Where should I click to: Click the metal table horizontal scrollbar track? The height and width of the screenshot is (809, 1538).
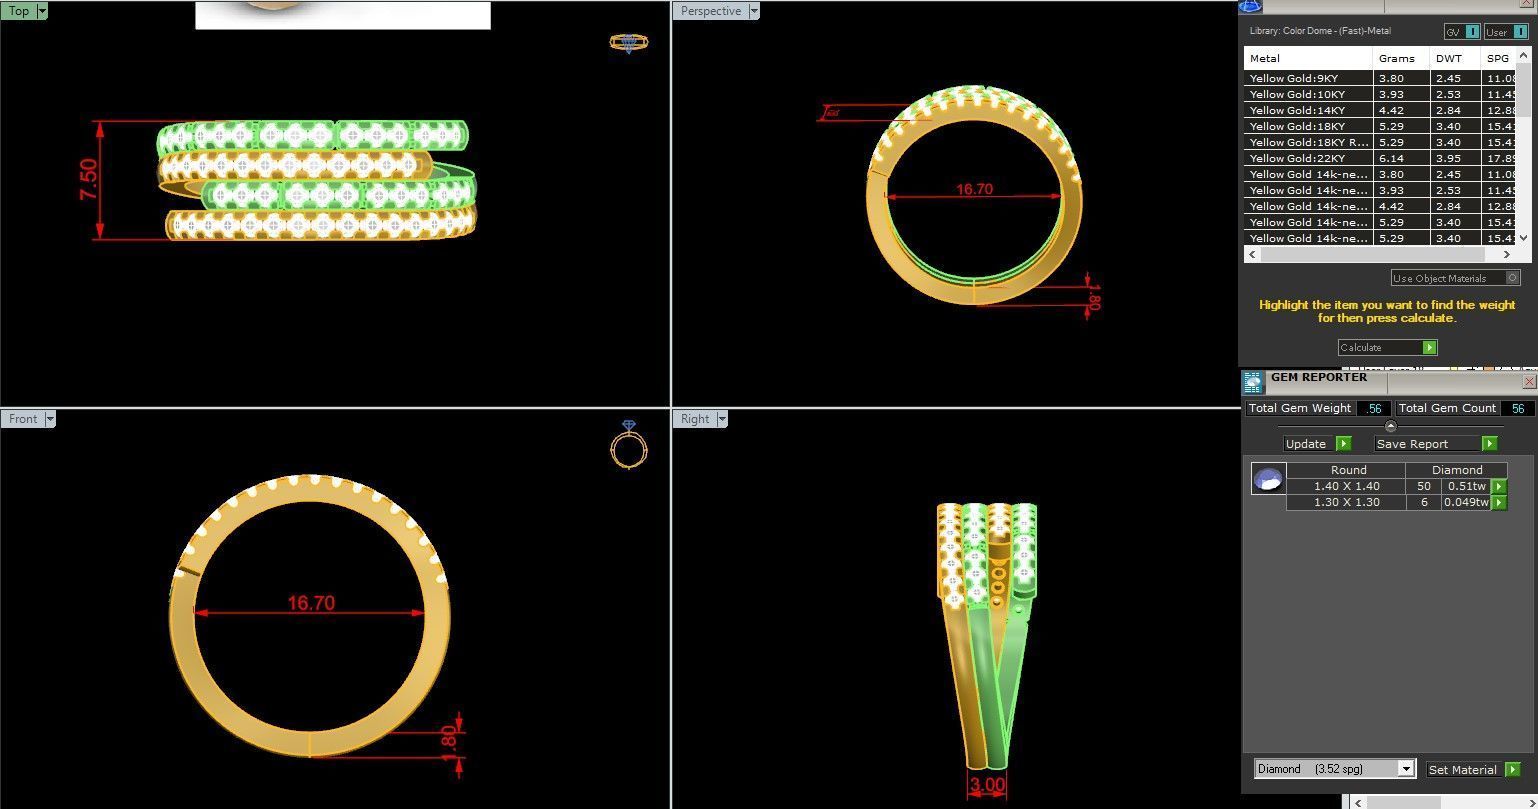(x=1380, y=255)
